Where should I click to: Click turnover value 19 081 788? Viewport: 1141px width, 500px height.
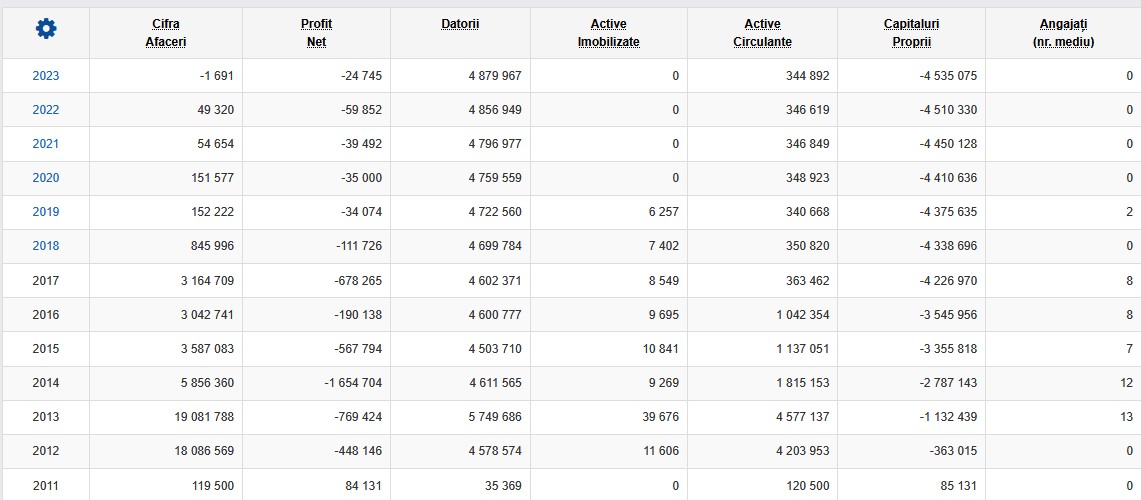pyautogui.click(x=204, y=417)
